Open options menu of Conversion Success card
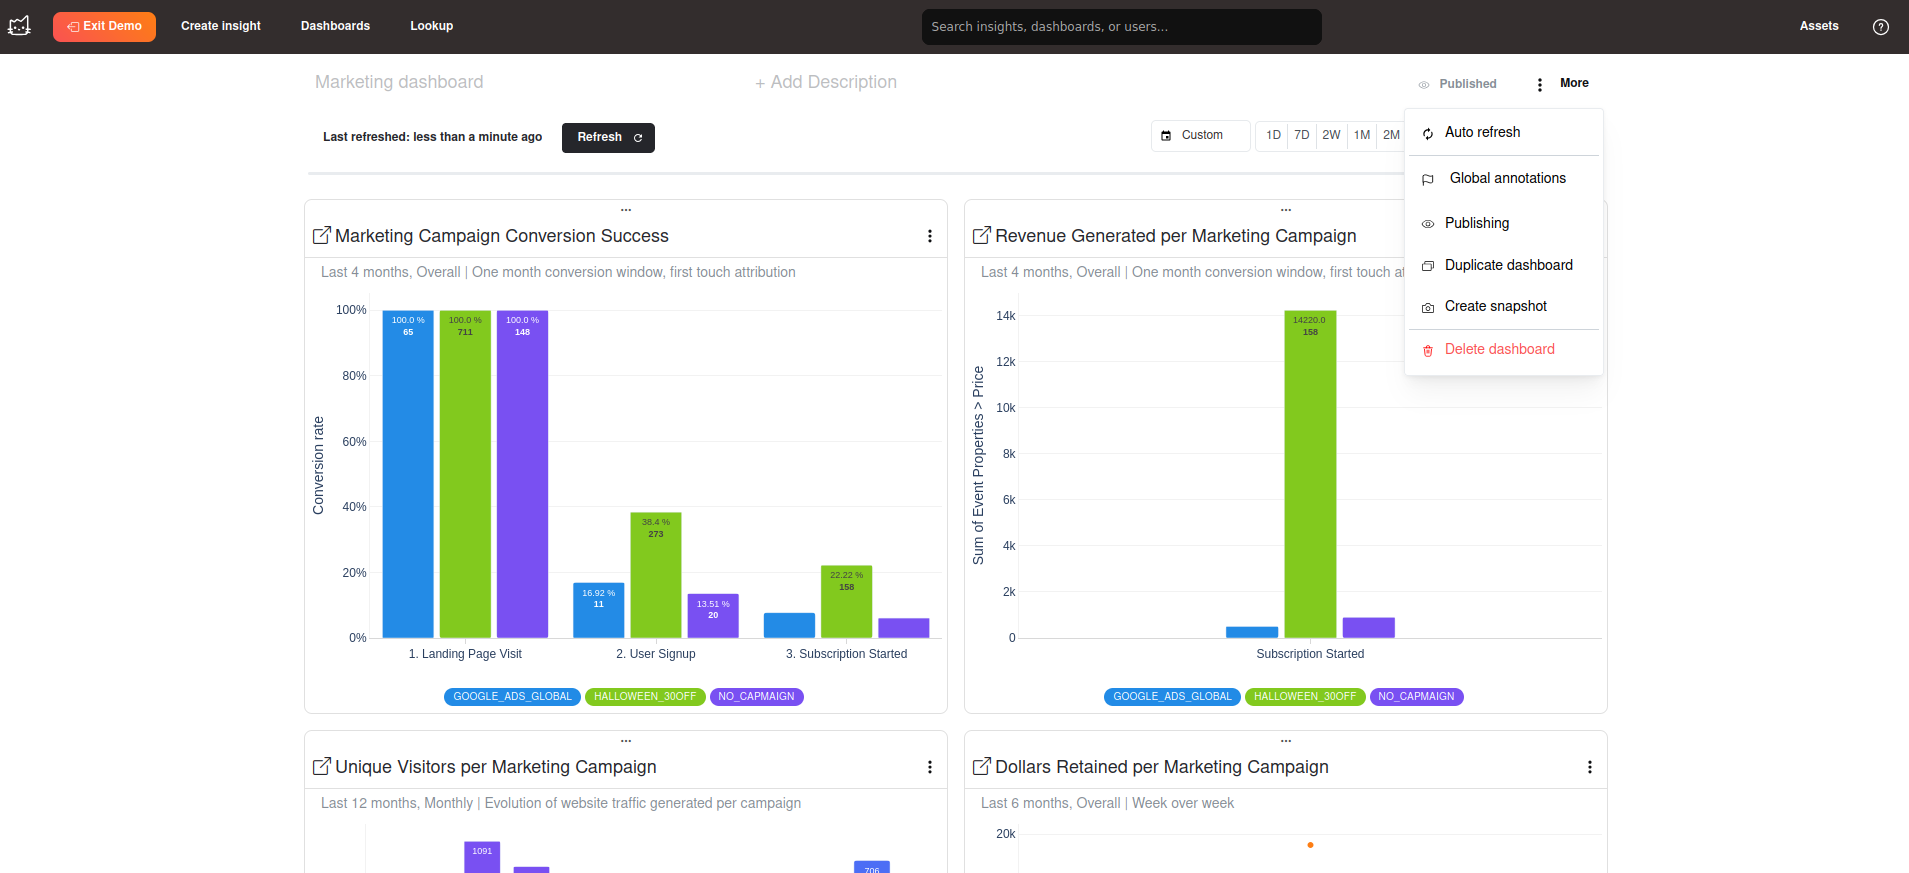Viewport: 1909px width, 873px height. point(929,236)
